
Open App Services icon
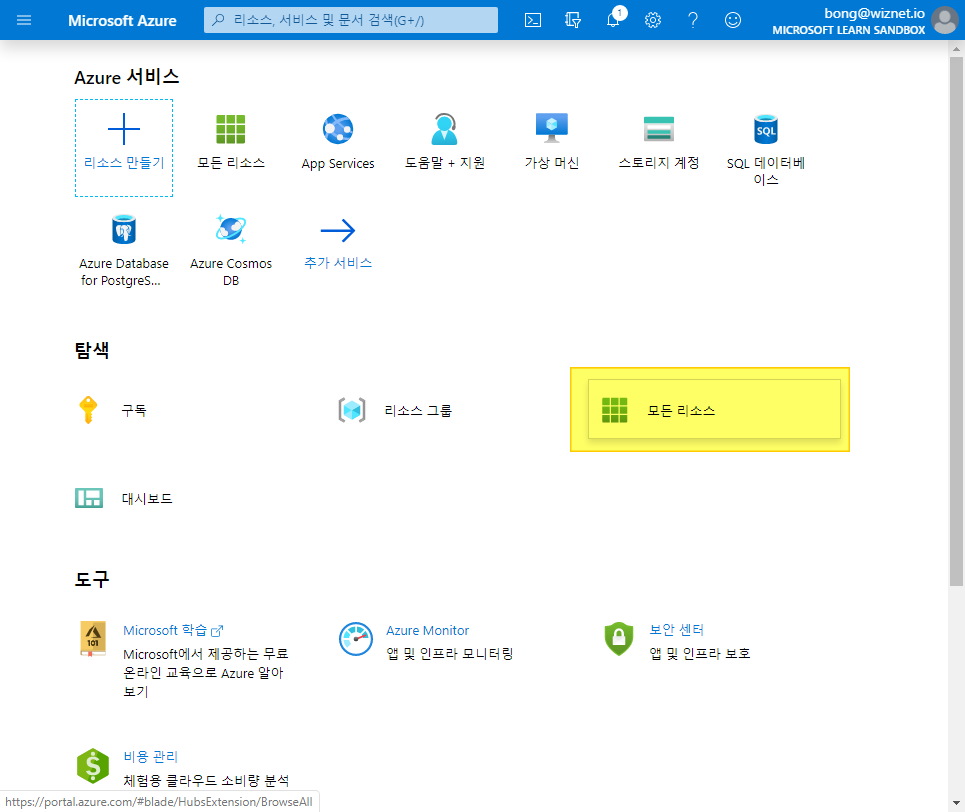pyautogui.click(x=338, y=129)
